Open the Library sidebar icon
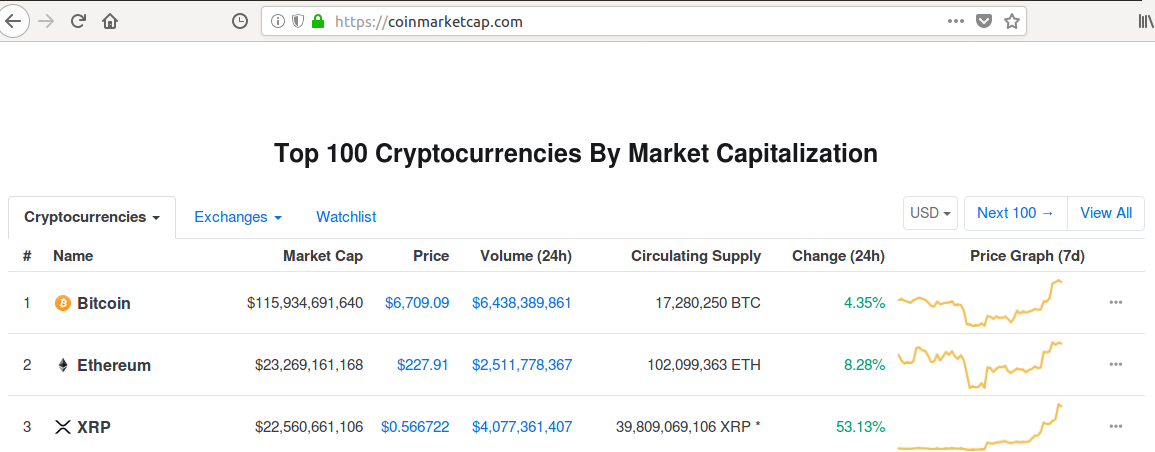This screenshot has height=452, width=1155. 1145,21
